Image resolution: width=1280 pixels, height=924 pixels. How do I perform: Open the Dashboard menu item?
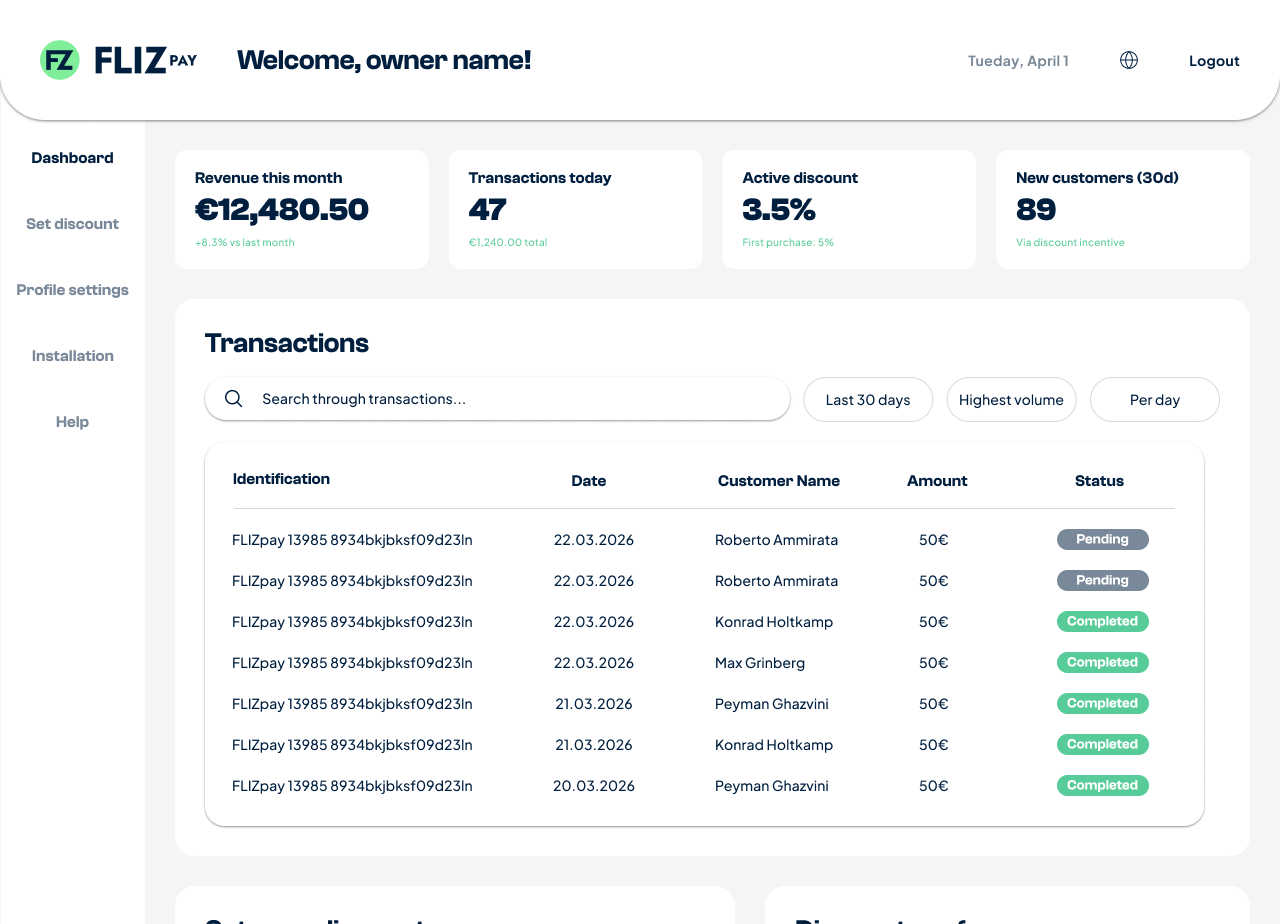pos(72,158)
